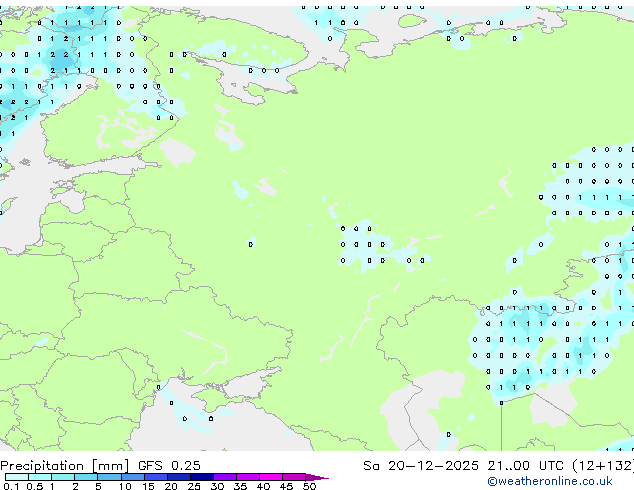Click the '30' legend label
Viewport: 634px width, 490px height.
pyautogui.click(x=217, y=486)
